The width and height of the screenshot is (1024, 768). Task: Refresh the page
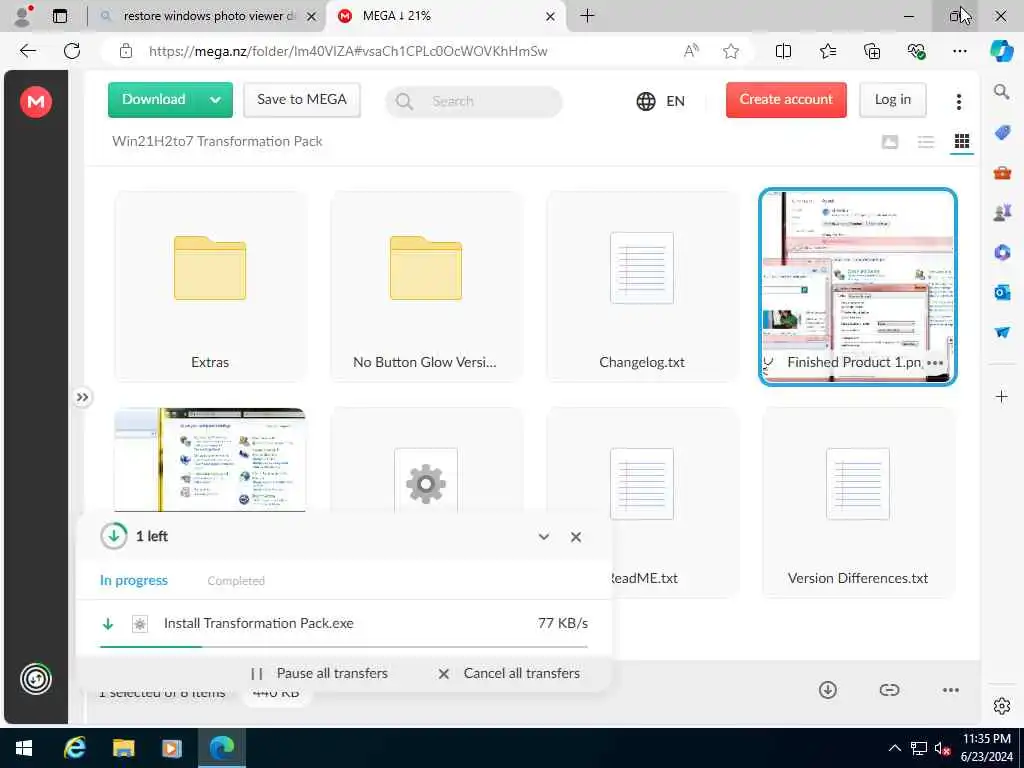(72, 51)
